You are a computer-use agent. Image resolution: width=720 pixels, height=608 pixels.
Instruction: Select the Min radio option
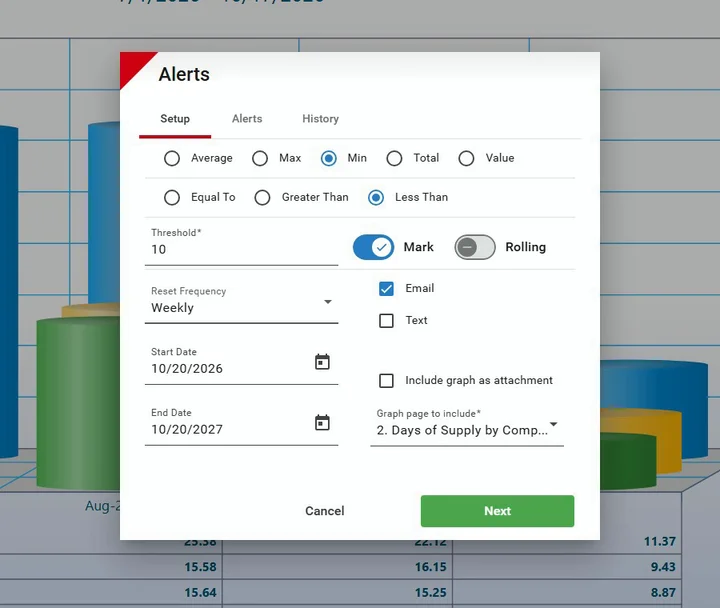[x=329, y=158]
